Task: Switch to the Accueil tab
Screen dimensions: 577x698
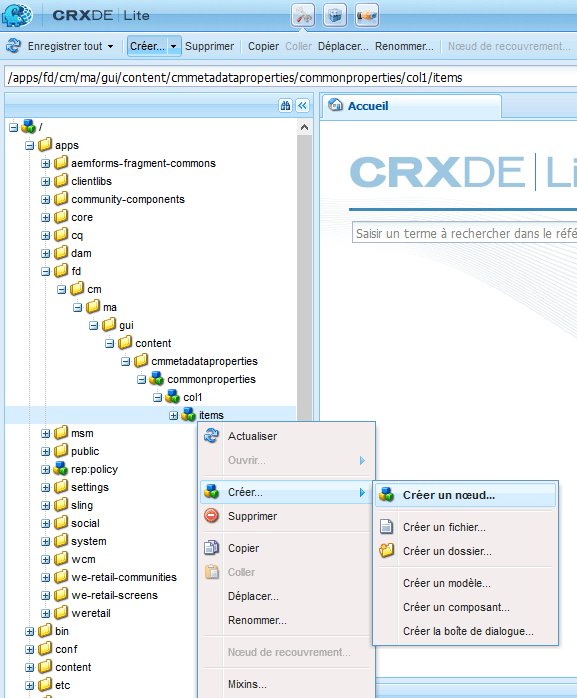Action: (x=412, y=106)
